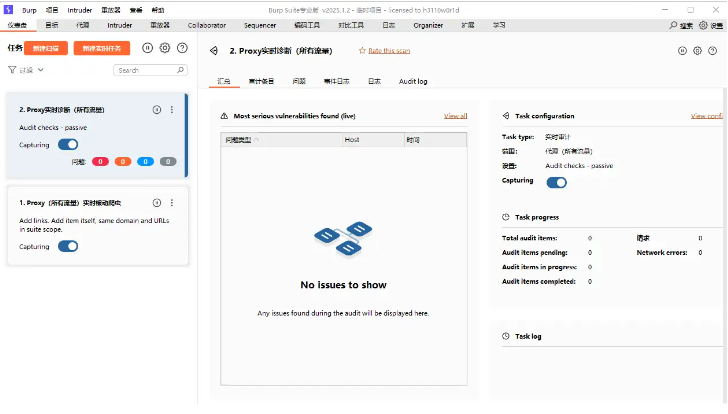Click the blue low-severity issue count badge
The height and width of the screenshot is (414, 728).
point(145,162)
